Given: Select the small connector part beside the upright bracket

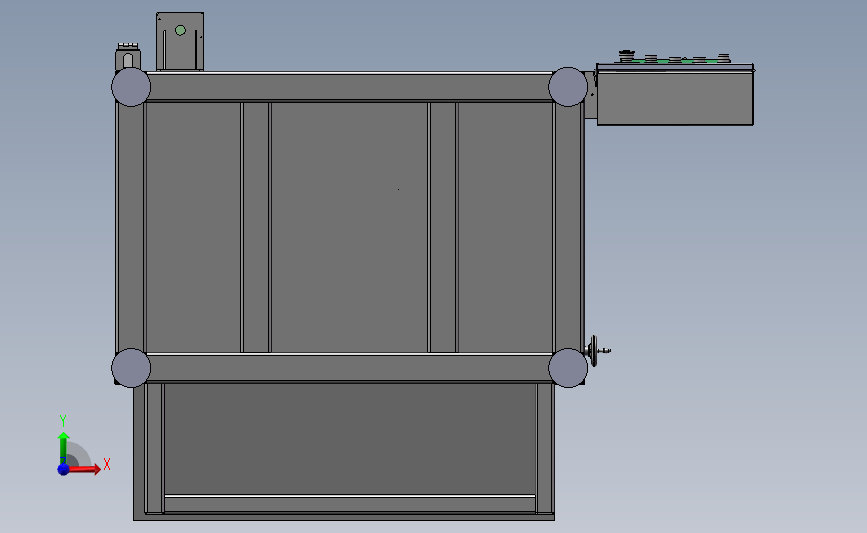Looking at the screenshot, I should click(x=128, y=56).
